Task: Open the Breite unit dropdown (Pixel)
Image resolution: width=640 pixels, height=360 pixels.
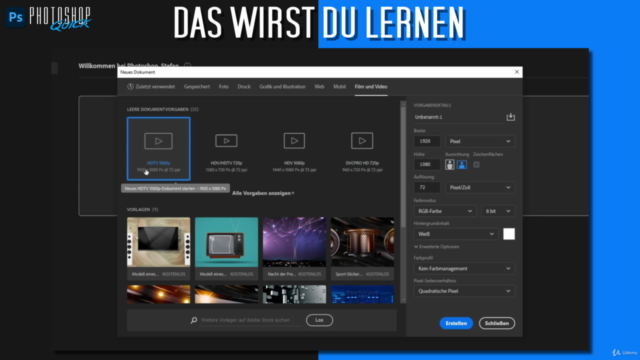Action: click(x=480, y=141)
